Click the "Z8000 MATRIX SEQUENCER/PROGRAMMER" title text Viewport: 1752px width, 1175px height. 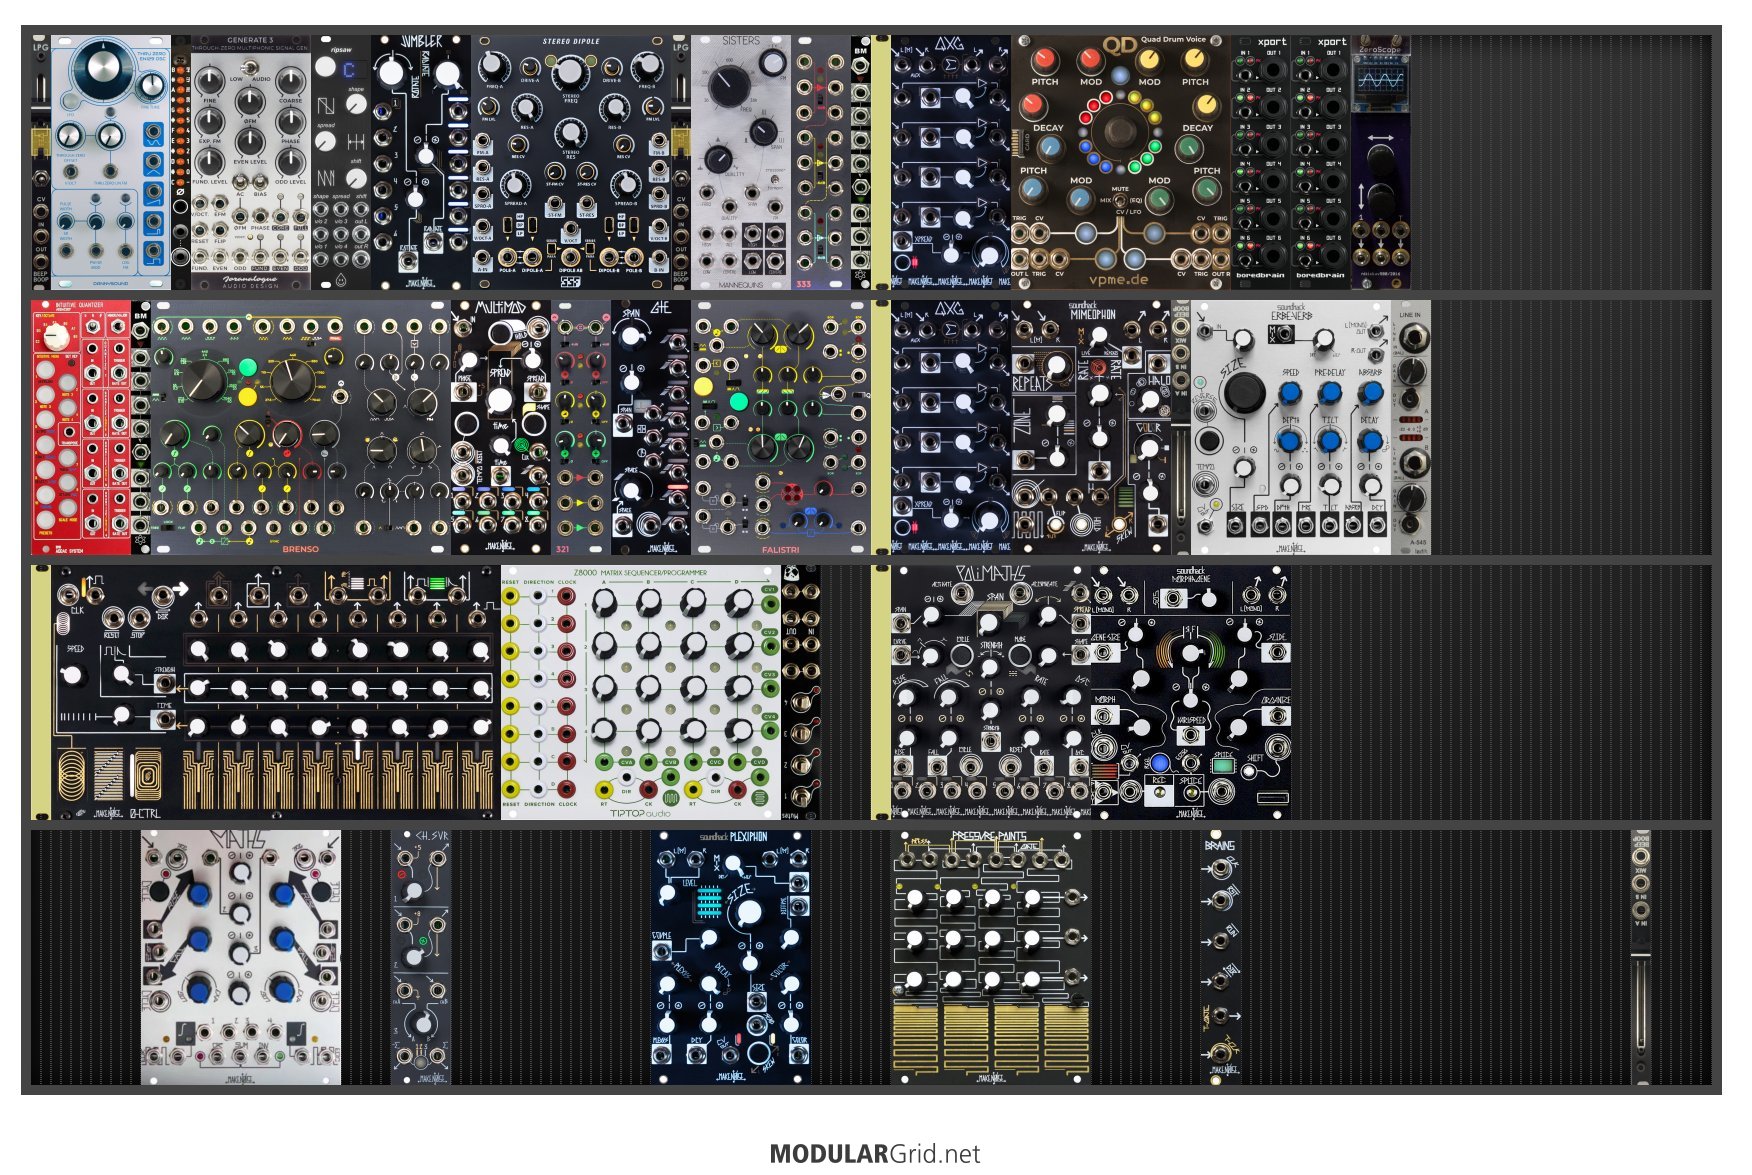click(641, 572)
